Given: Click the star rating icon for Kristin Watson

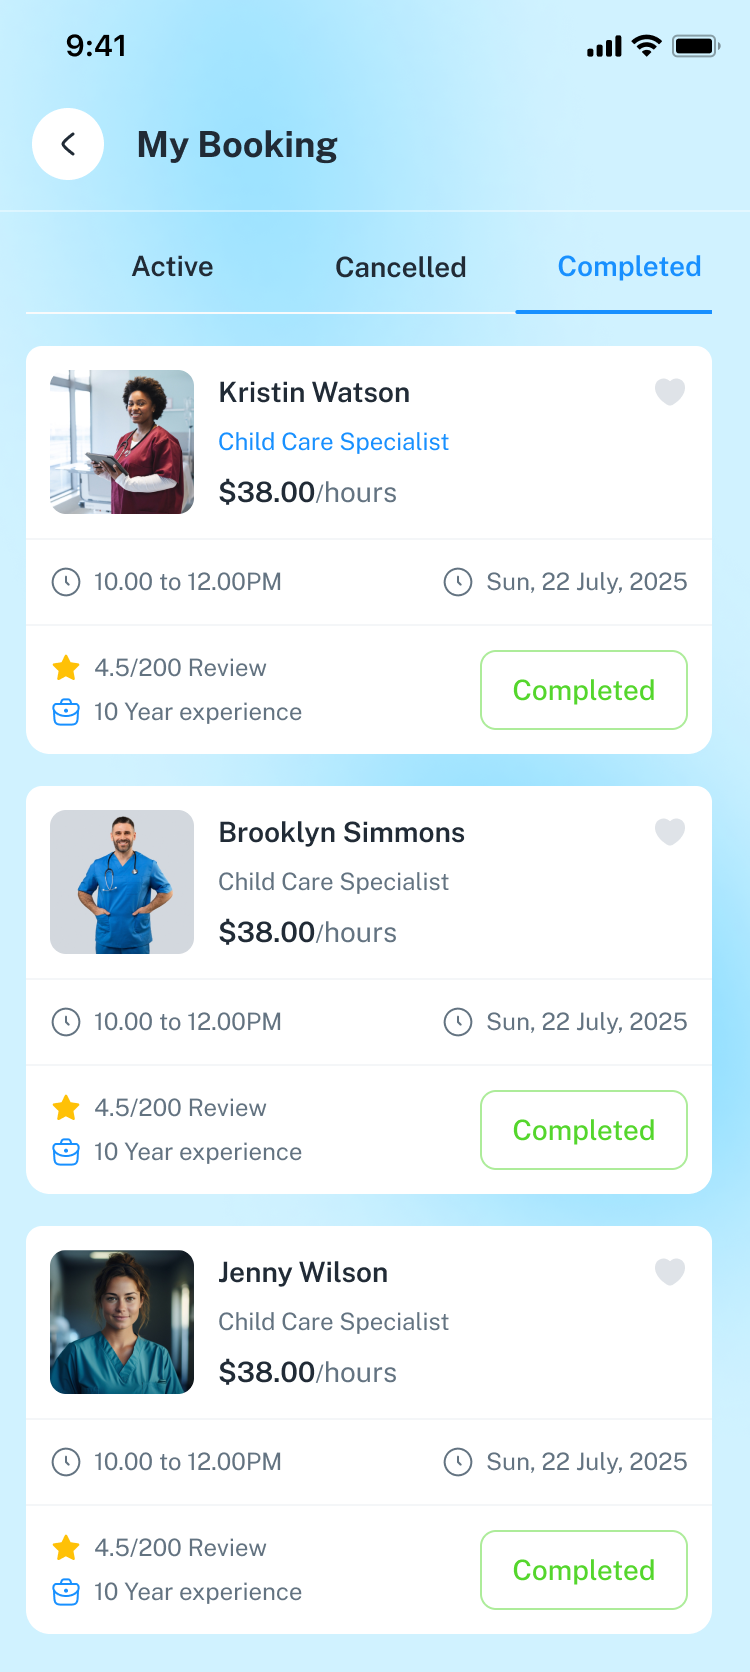Looking at the screenshot, I should pos(66,668).
